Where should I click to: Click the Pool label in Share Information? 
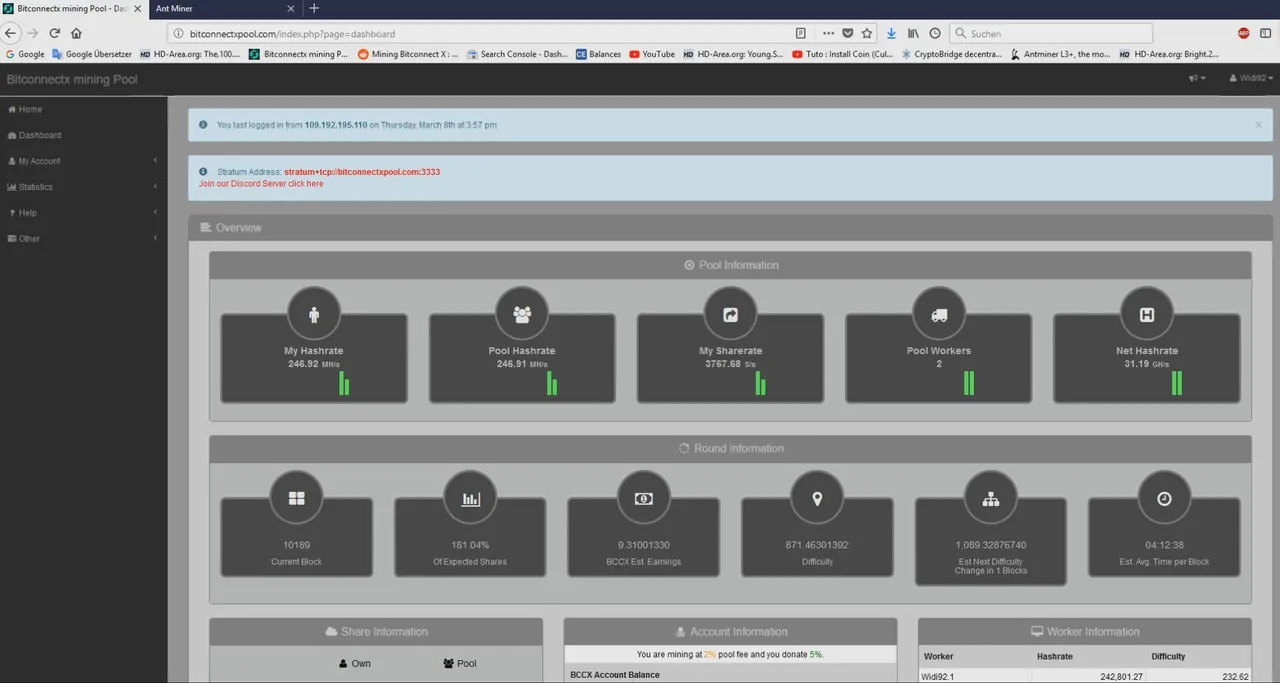(460, 663)
